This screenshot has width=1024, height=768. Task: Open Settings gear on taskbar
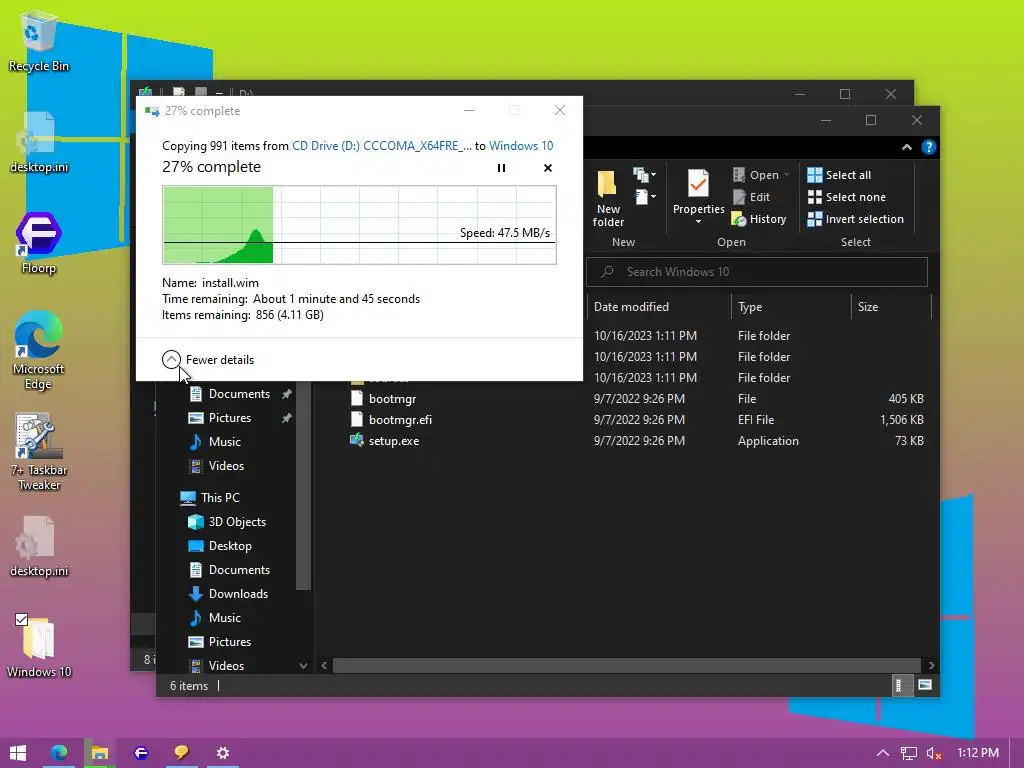coord(223,753)
